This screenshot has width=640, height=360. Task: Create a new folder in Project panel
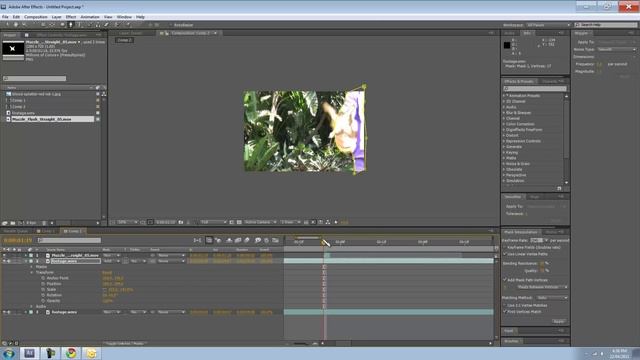tap(13, 223)
